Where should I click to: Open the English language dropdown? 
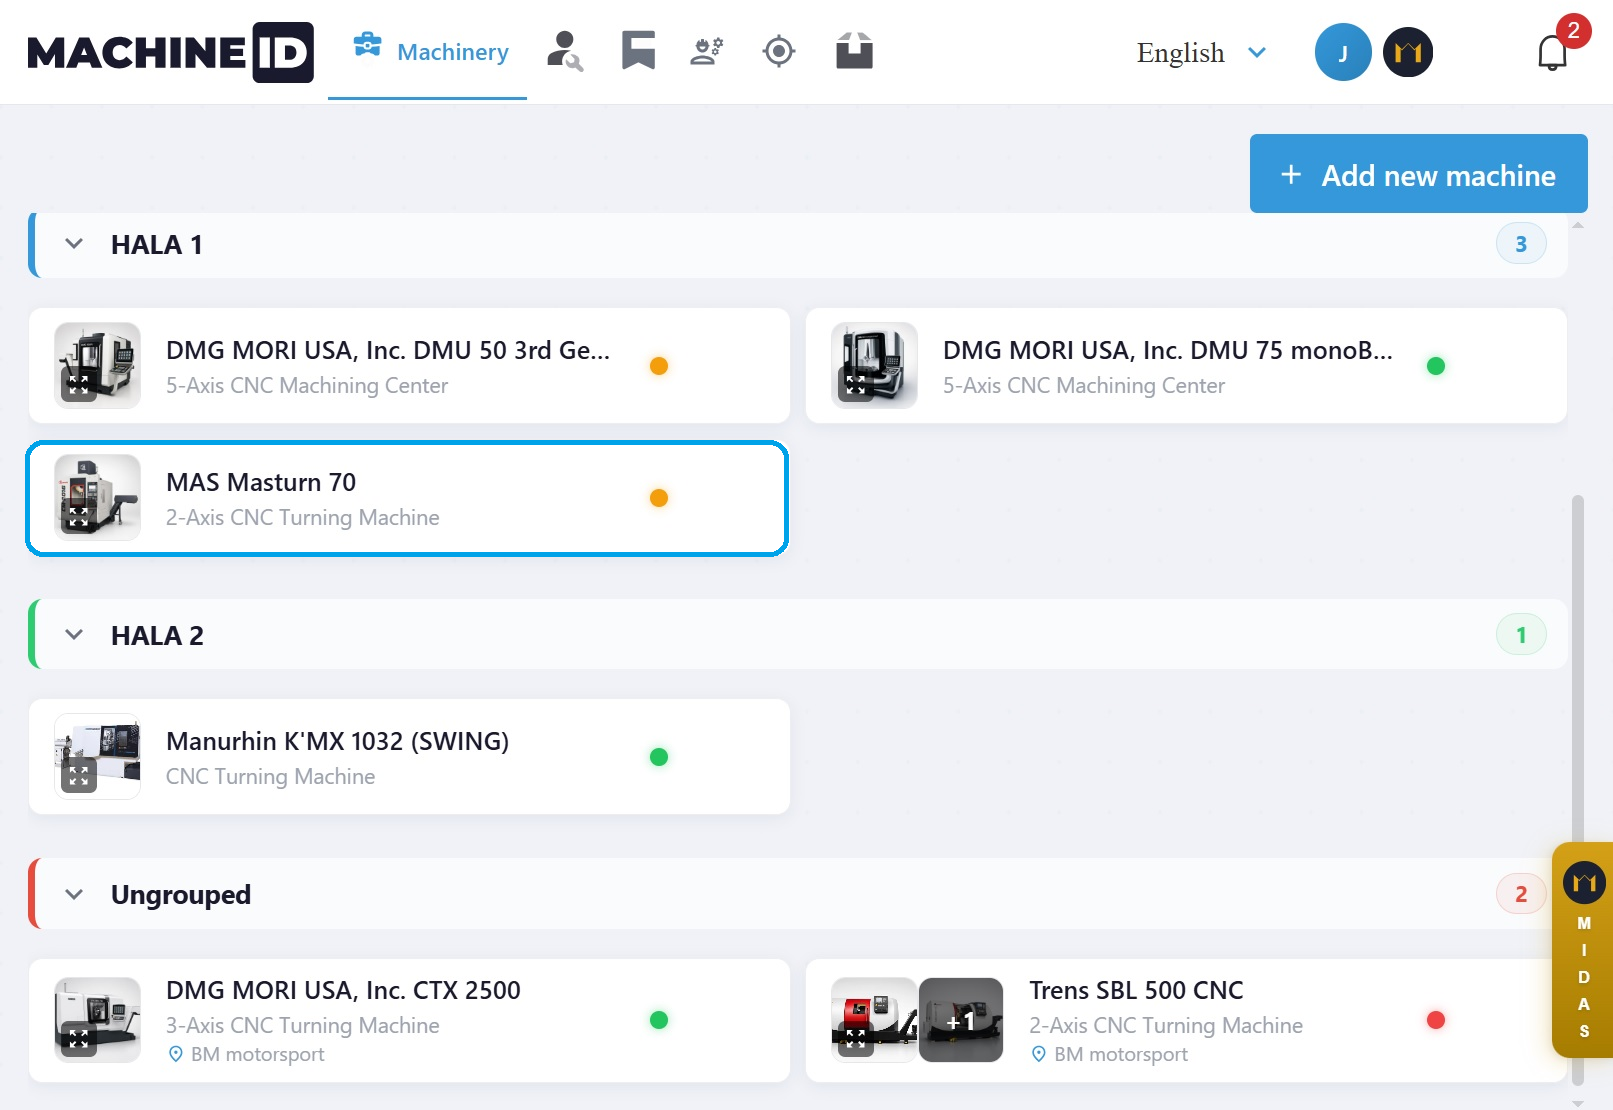1202,52
